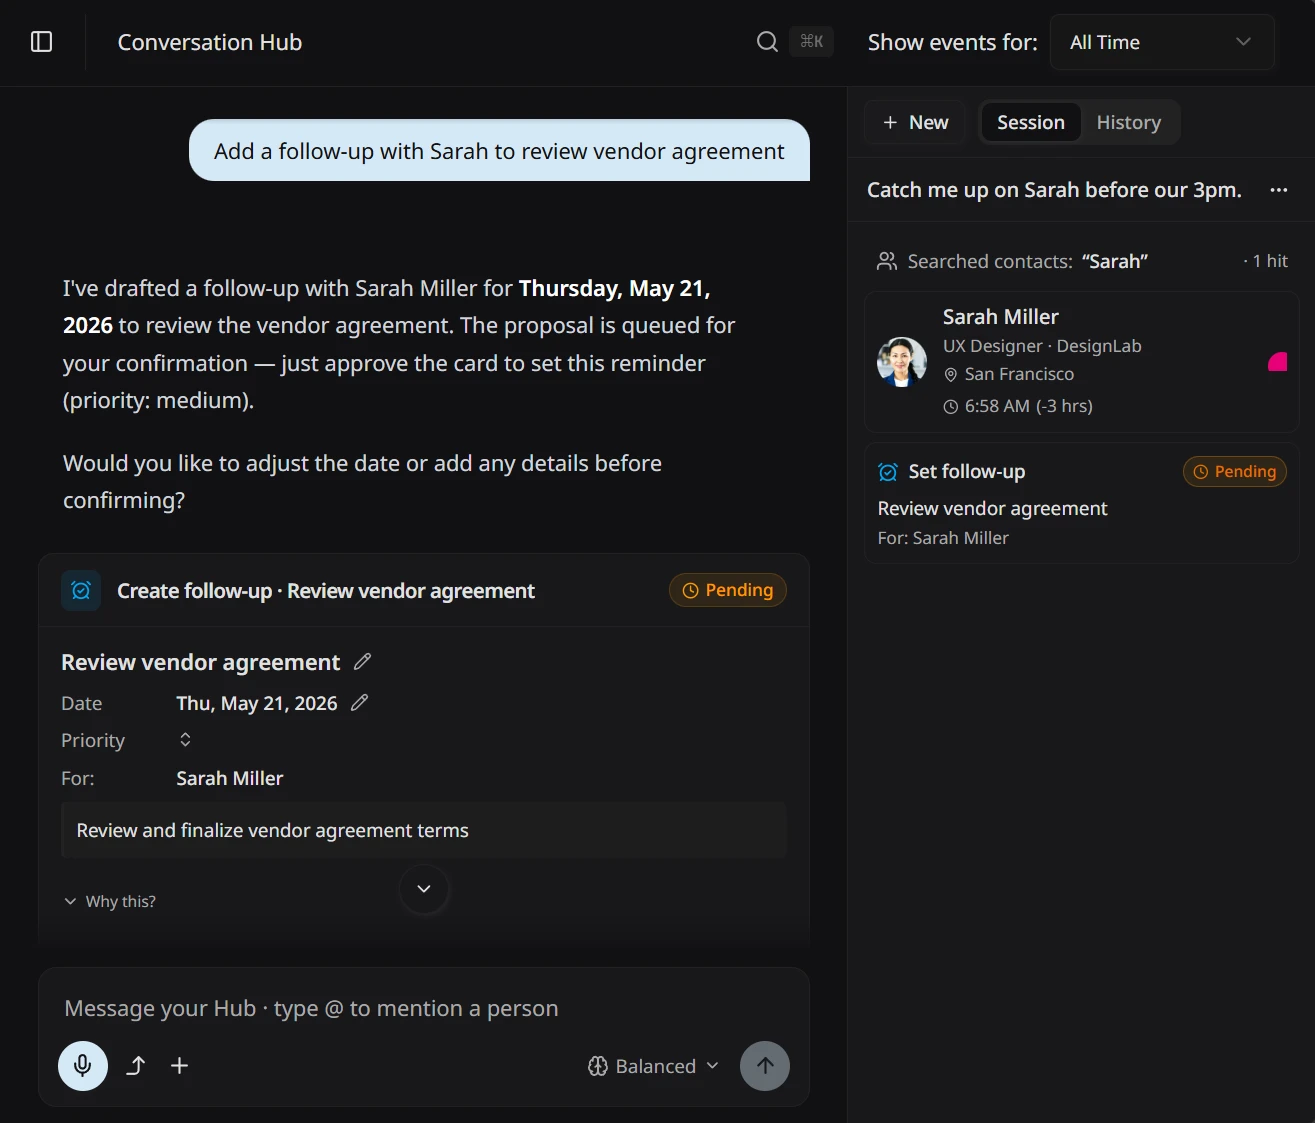Image resolution: width=1315 pixels, height=1123 pixels.
Task: Click the ⌘K shortcut badge
Action: pos(811,42)
